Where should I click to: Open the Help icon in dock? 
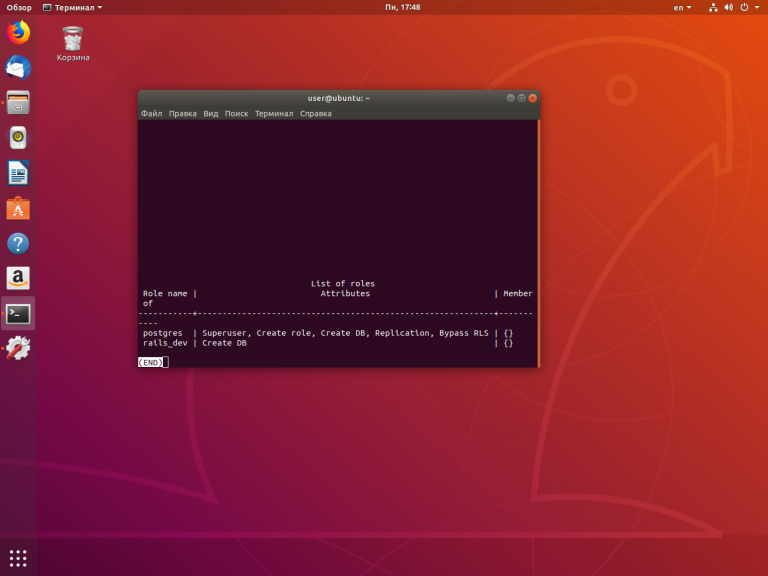pyautogui.click(x=18, y=243)
